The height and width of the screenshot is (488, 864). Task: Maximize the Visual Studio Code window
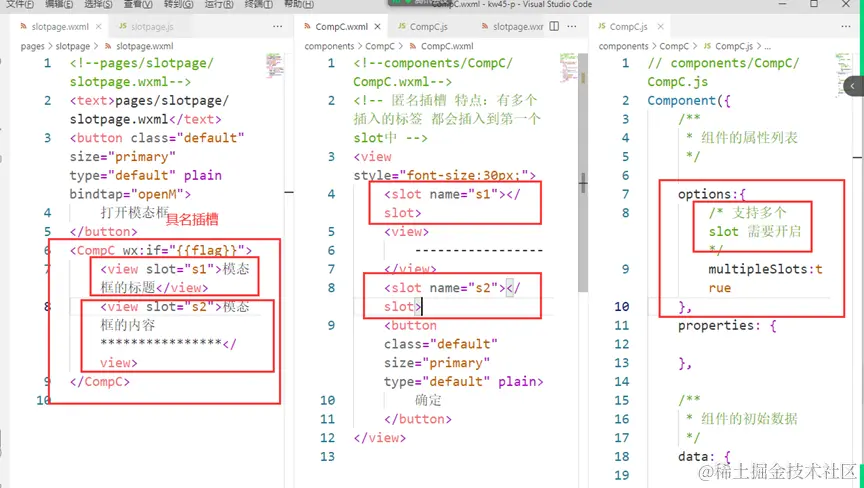pyautogui.click(x=814, y=4)
